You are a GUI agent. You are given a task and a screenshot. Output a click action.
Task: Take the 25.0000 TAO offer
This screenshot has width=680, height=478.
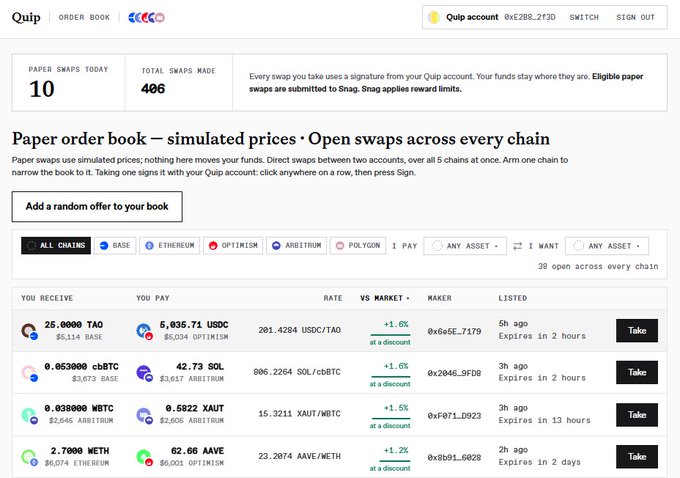tap(637, 331)
